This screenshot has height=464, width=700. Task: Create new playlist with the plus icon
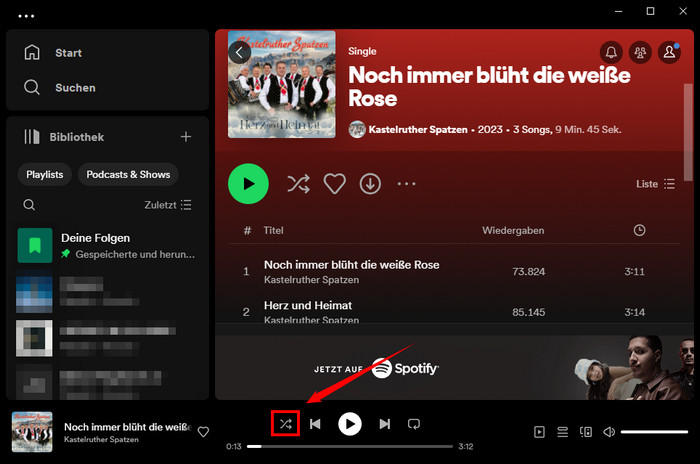186,137
